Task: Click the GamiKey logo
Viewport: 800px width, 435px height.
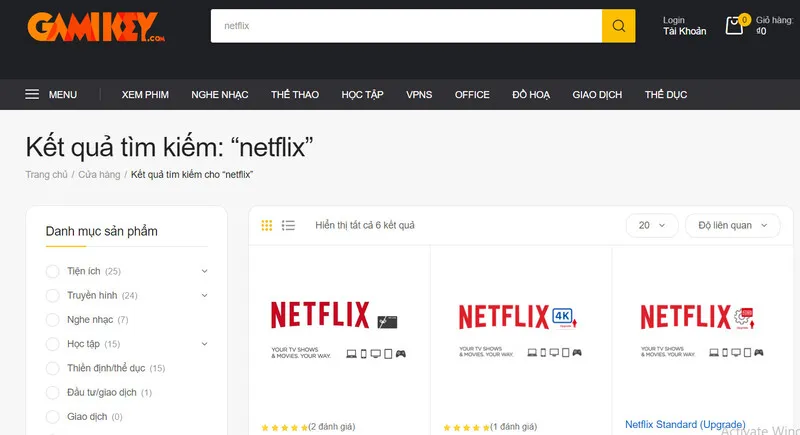Action: [x=95, y=27]
